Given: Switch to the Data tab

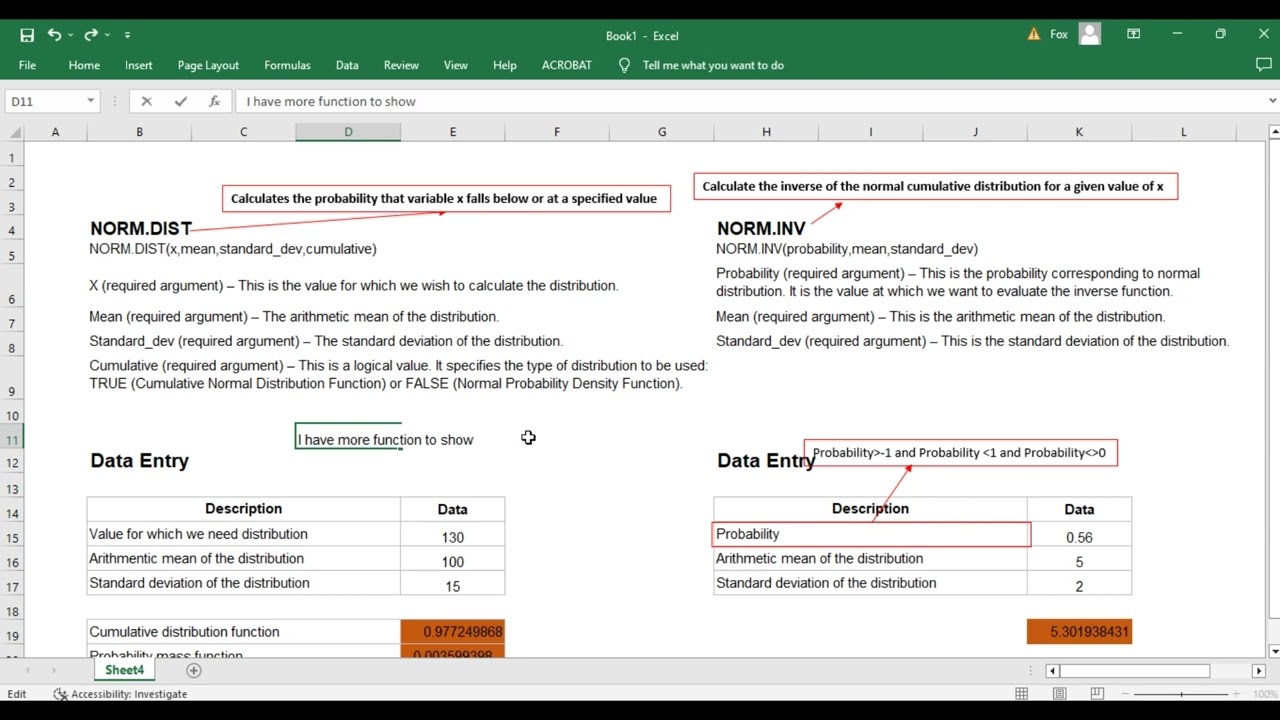Looking at the screenshot, I should click(347, 65).
